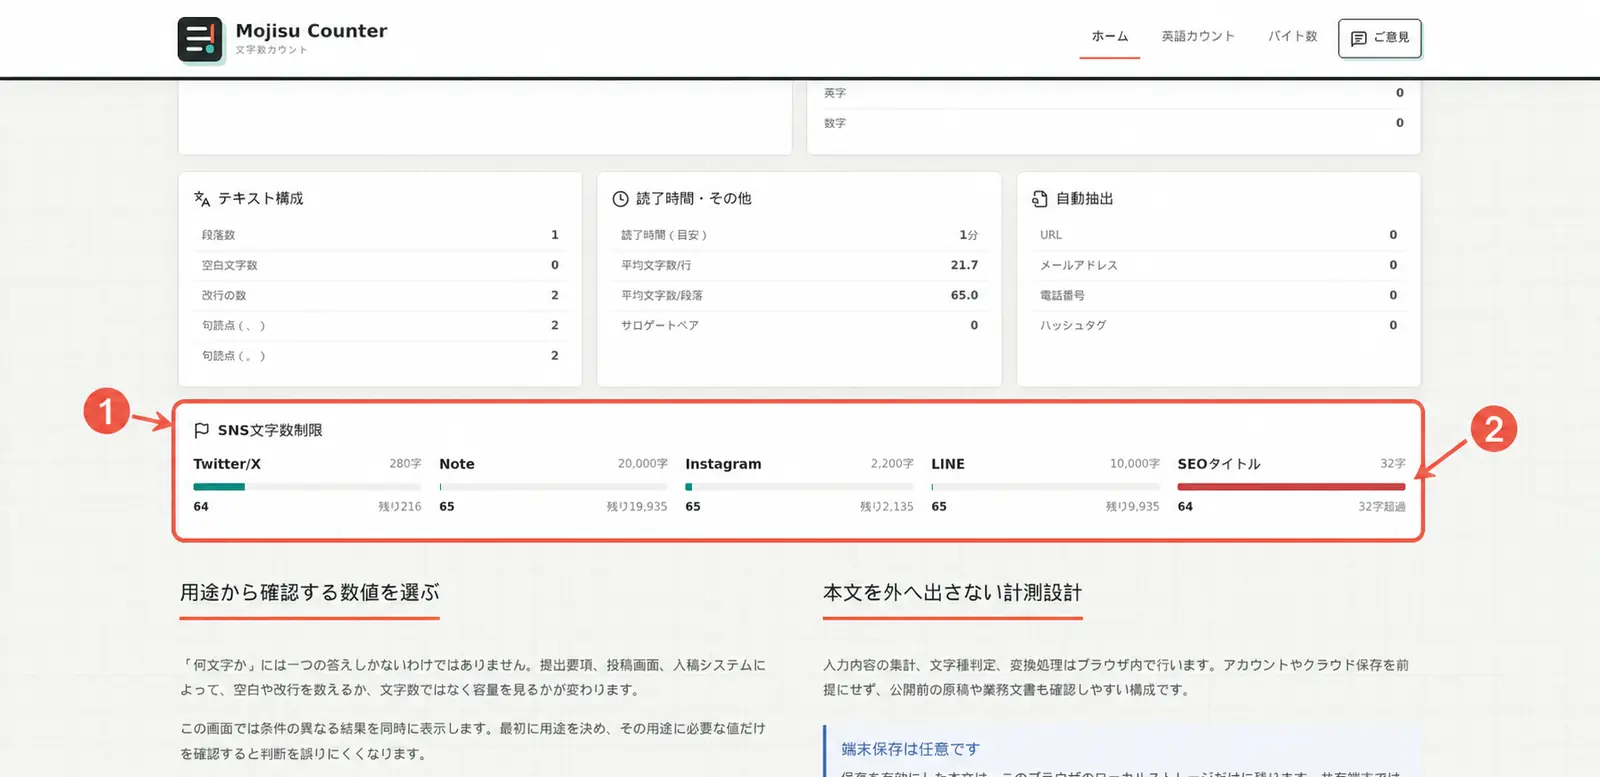
Task: Click the SEOタイトル red progress bar
Action: [x=1291, y=487]
